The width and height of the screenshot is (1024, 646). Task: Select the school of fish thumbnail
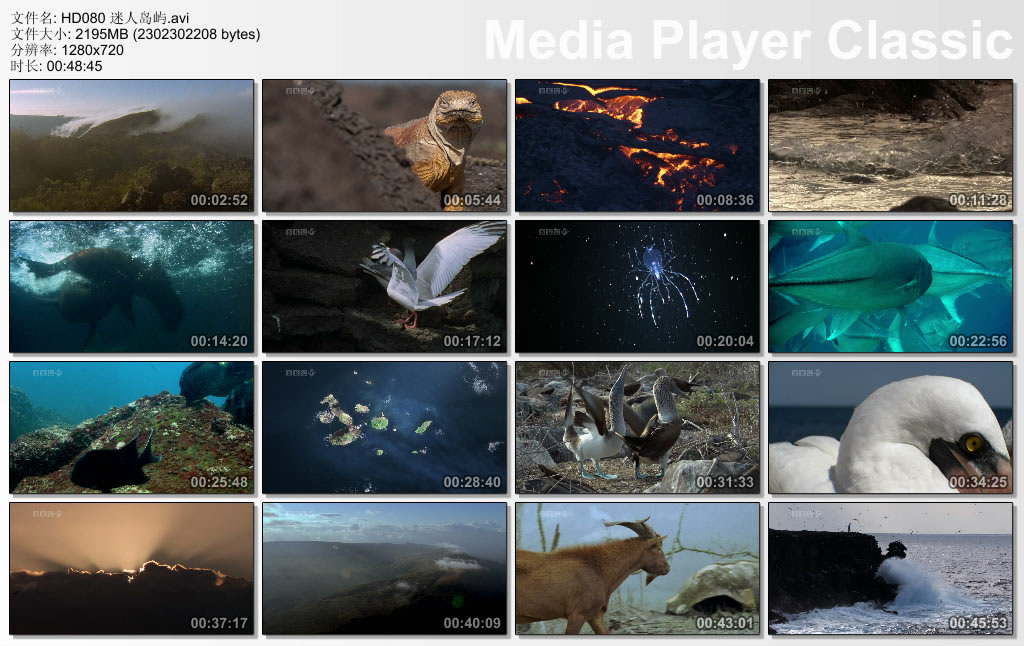(x=890, y=287)
